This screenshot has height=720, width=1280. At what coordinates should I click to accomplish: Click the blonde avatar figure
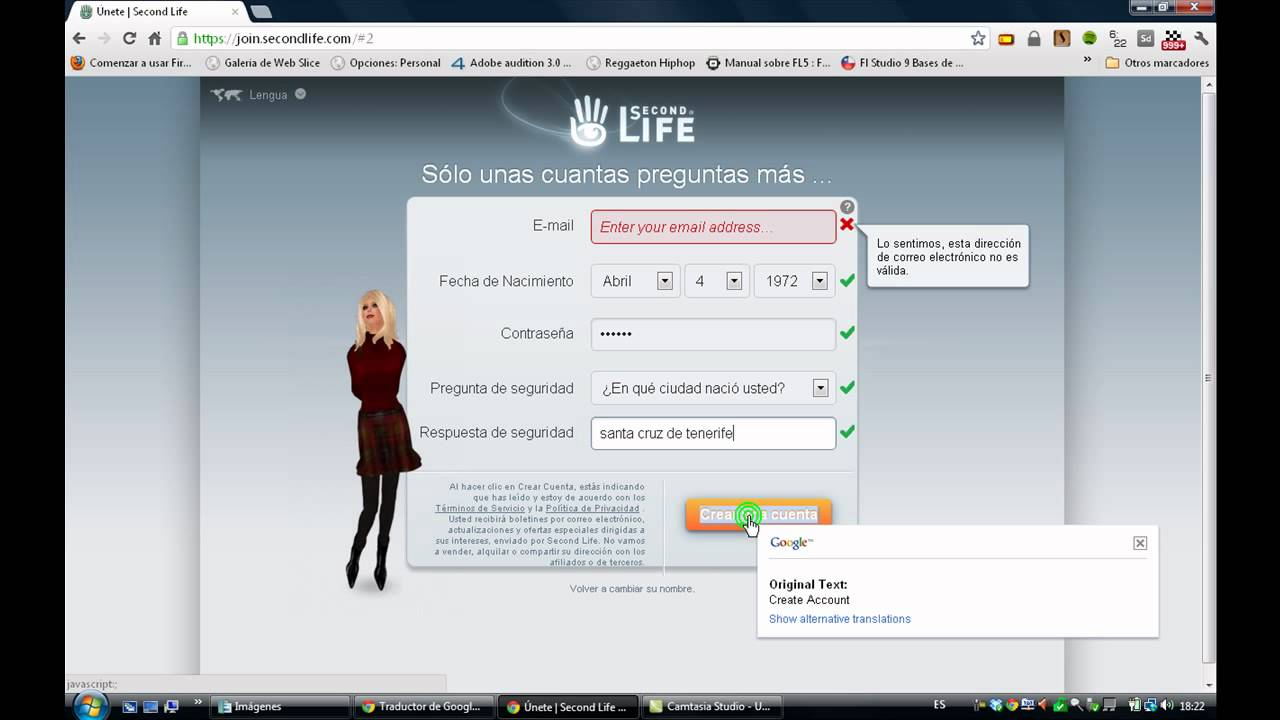pos(381,440)
